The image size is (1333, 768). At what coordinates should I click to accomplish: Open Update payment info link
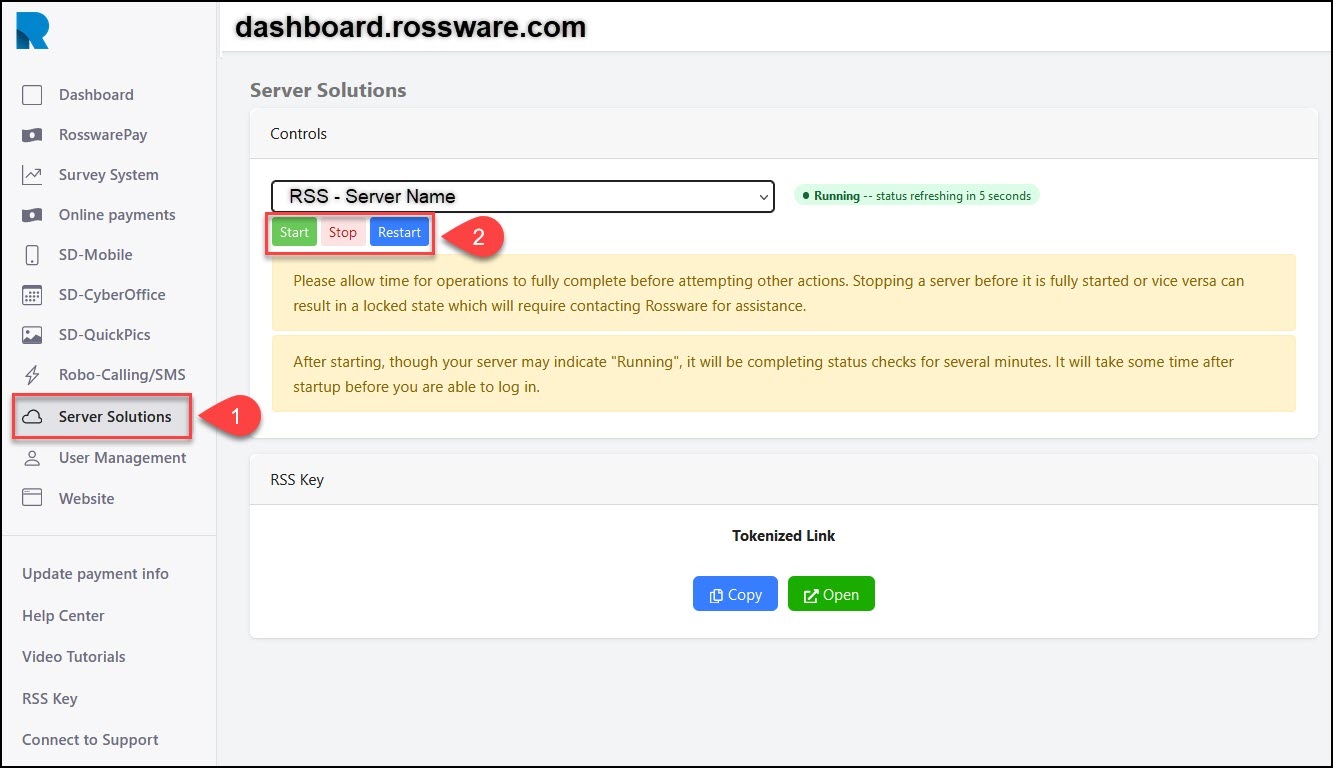pos(95,574)
